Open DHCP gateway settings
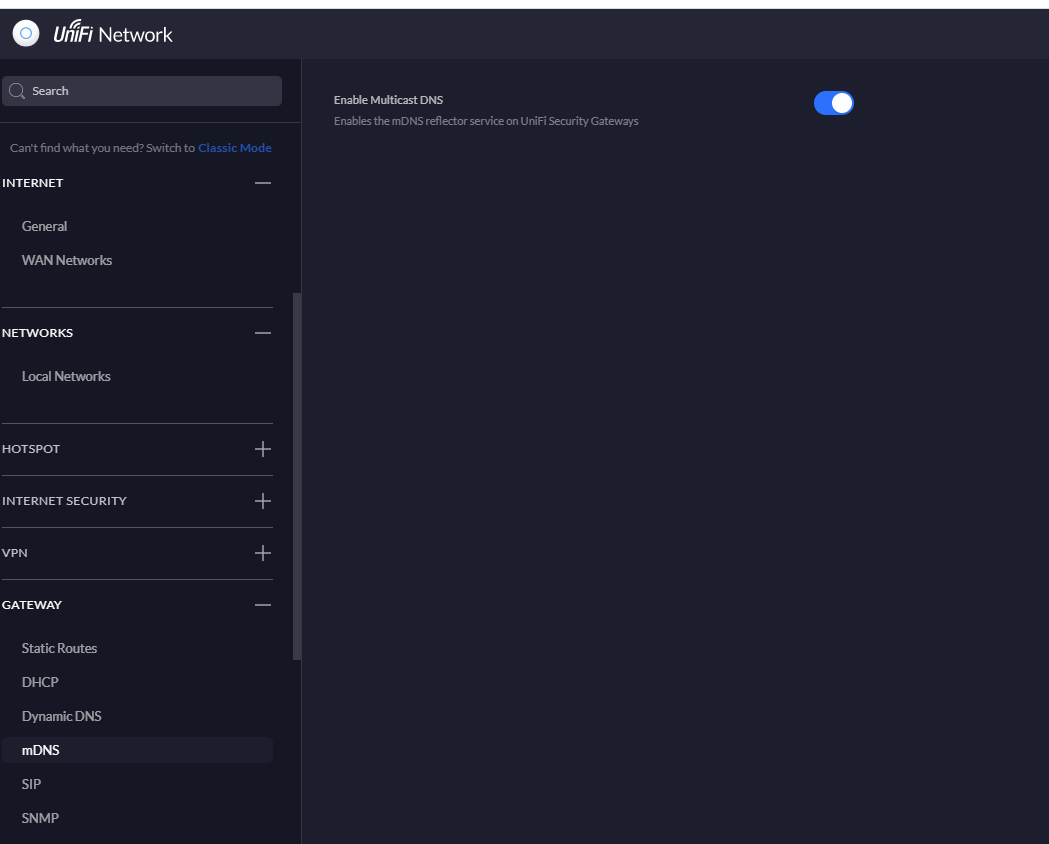 pyautogui.click(x=41, y=683)
